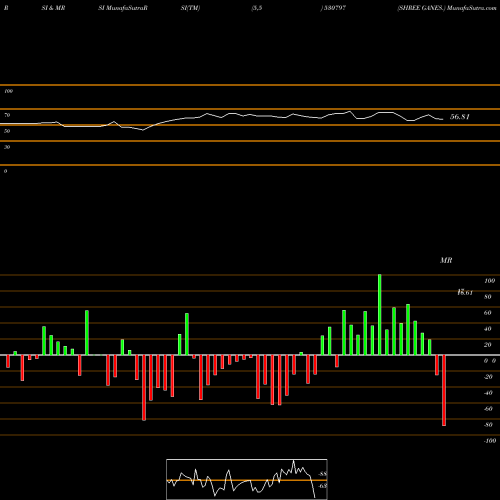Click the MR axis label -40
The height and width of the screenshot is (500, 500).
(488, 393)
